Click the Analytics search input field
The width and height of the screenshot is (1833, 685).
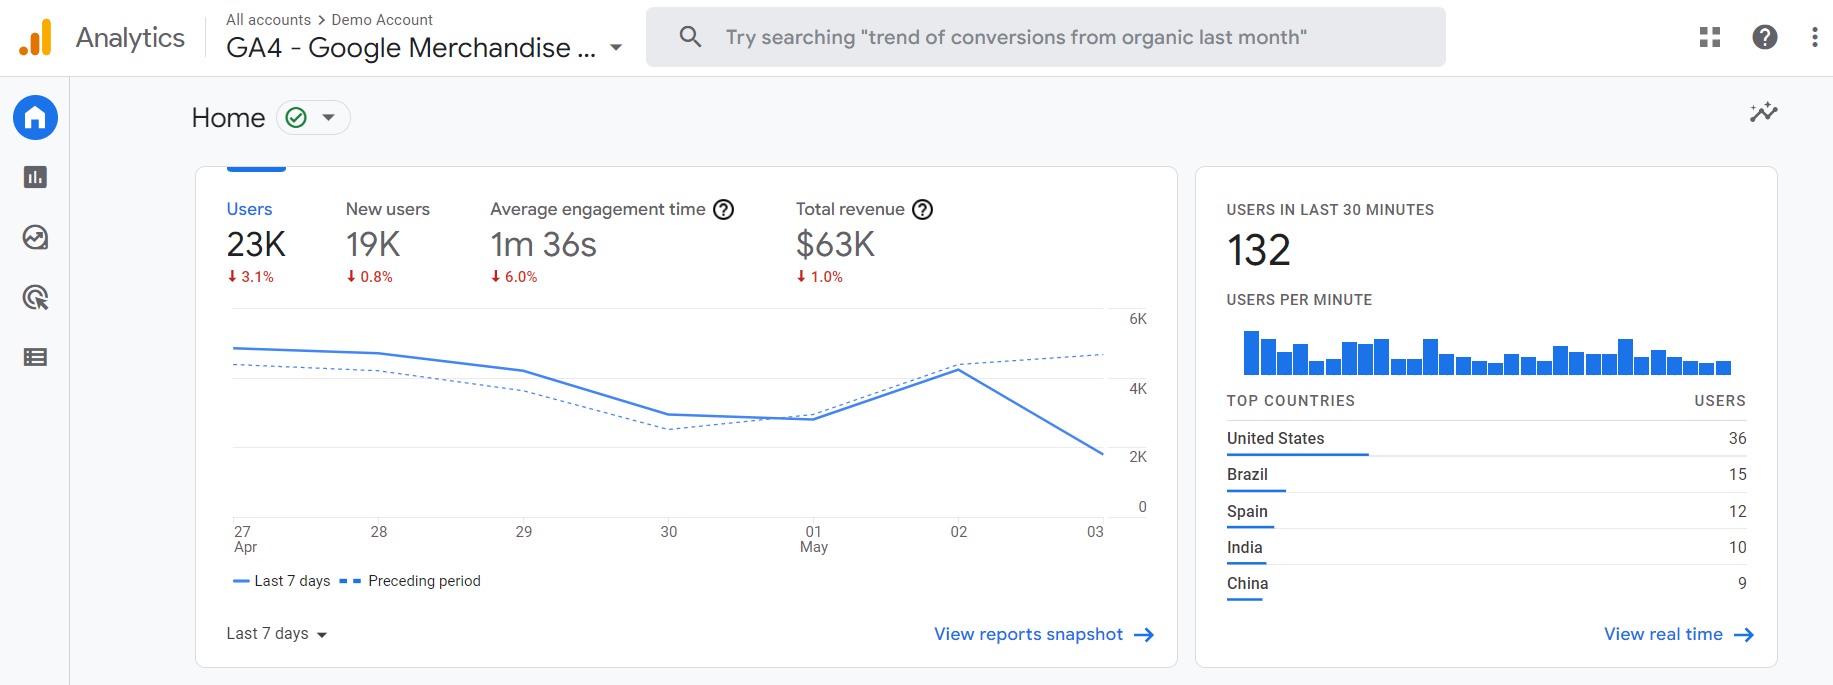point(1045,37)
